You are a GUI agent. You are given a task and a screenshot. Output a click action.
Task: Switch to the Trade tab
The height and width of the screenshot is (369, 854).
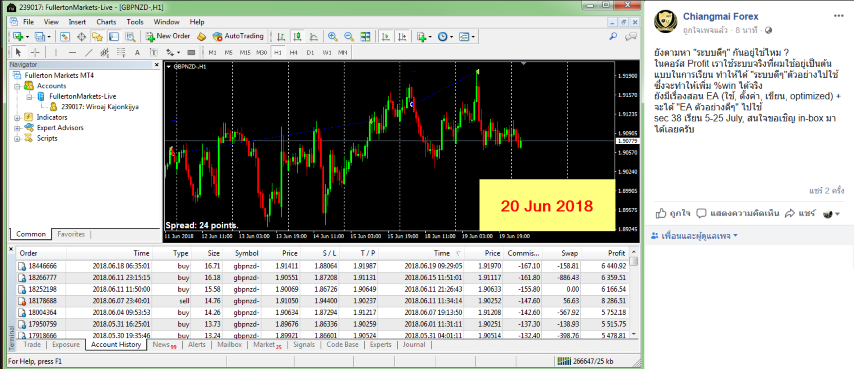[x=32, y=345]
